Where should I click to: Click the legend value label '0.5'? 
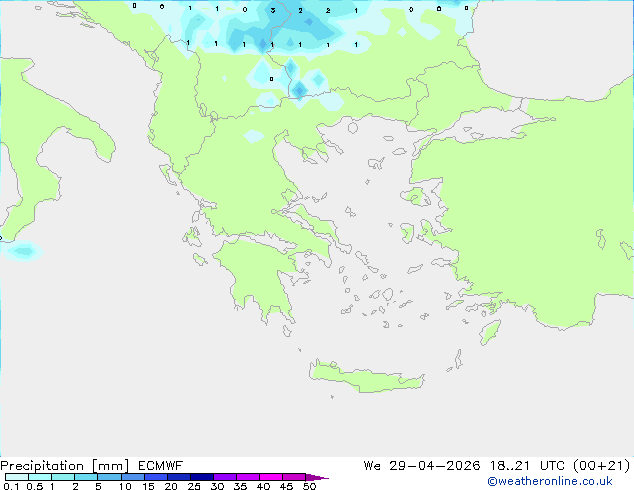tap(35, 486)
